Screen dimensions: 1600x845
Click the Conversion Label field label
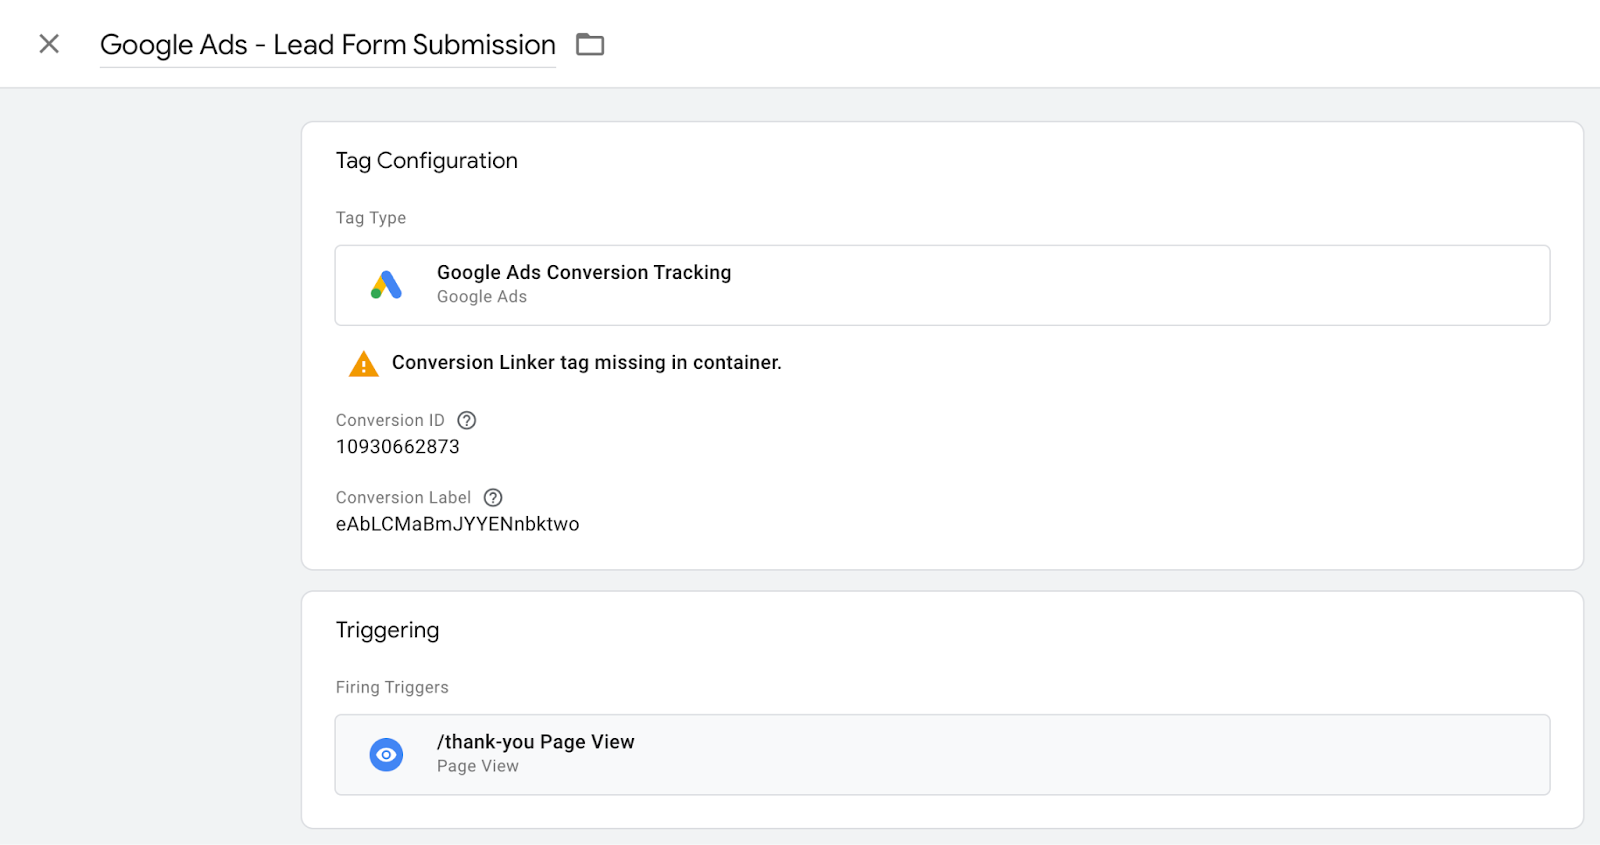(x=403, y=497)
